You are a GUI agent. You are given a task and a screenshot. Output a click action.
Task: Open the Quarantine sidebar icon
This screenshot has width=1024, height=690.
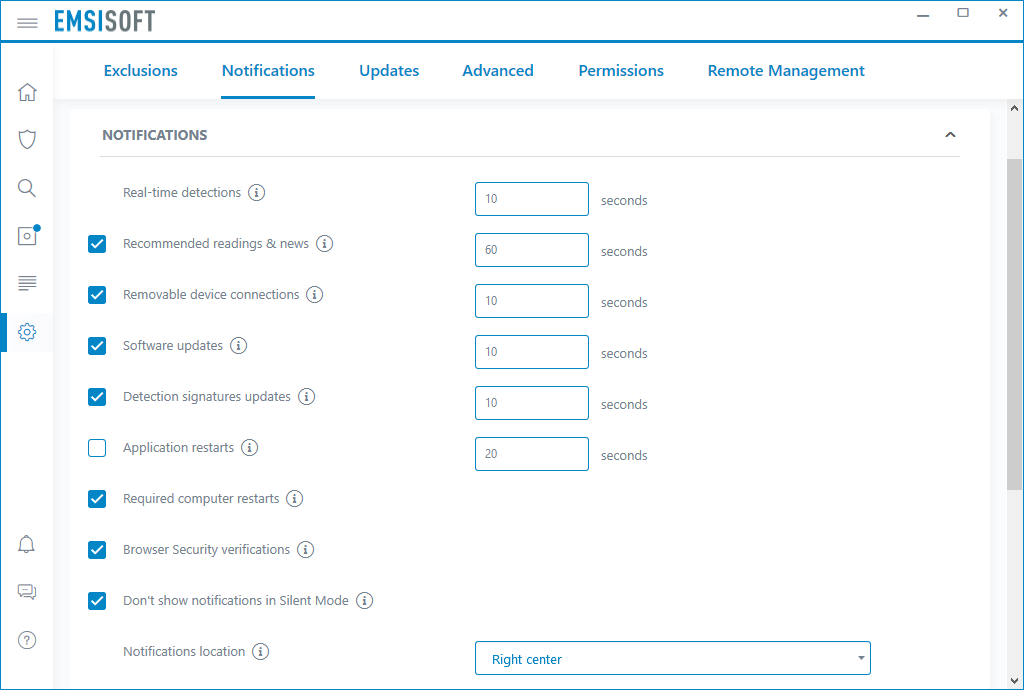(x=27, y=236)
